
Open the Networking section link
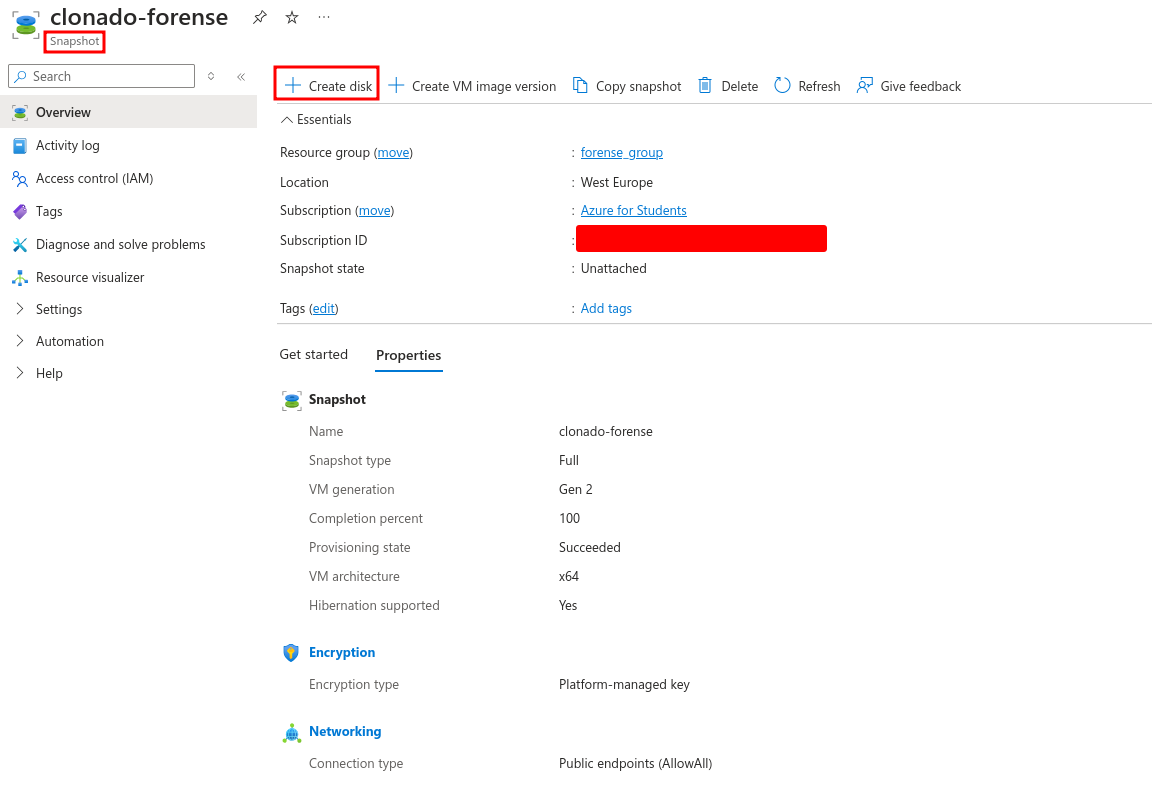pyautogui.click(x=345, y=732)
